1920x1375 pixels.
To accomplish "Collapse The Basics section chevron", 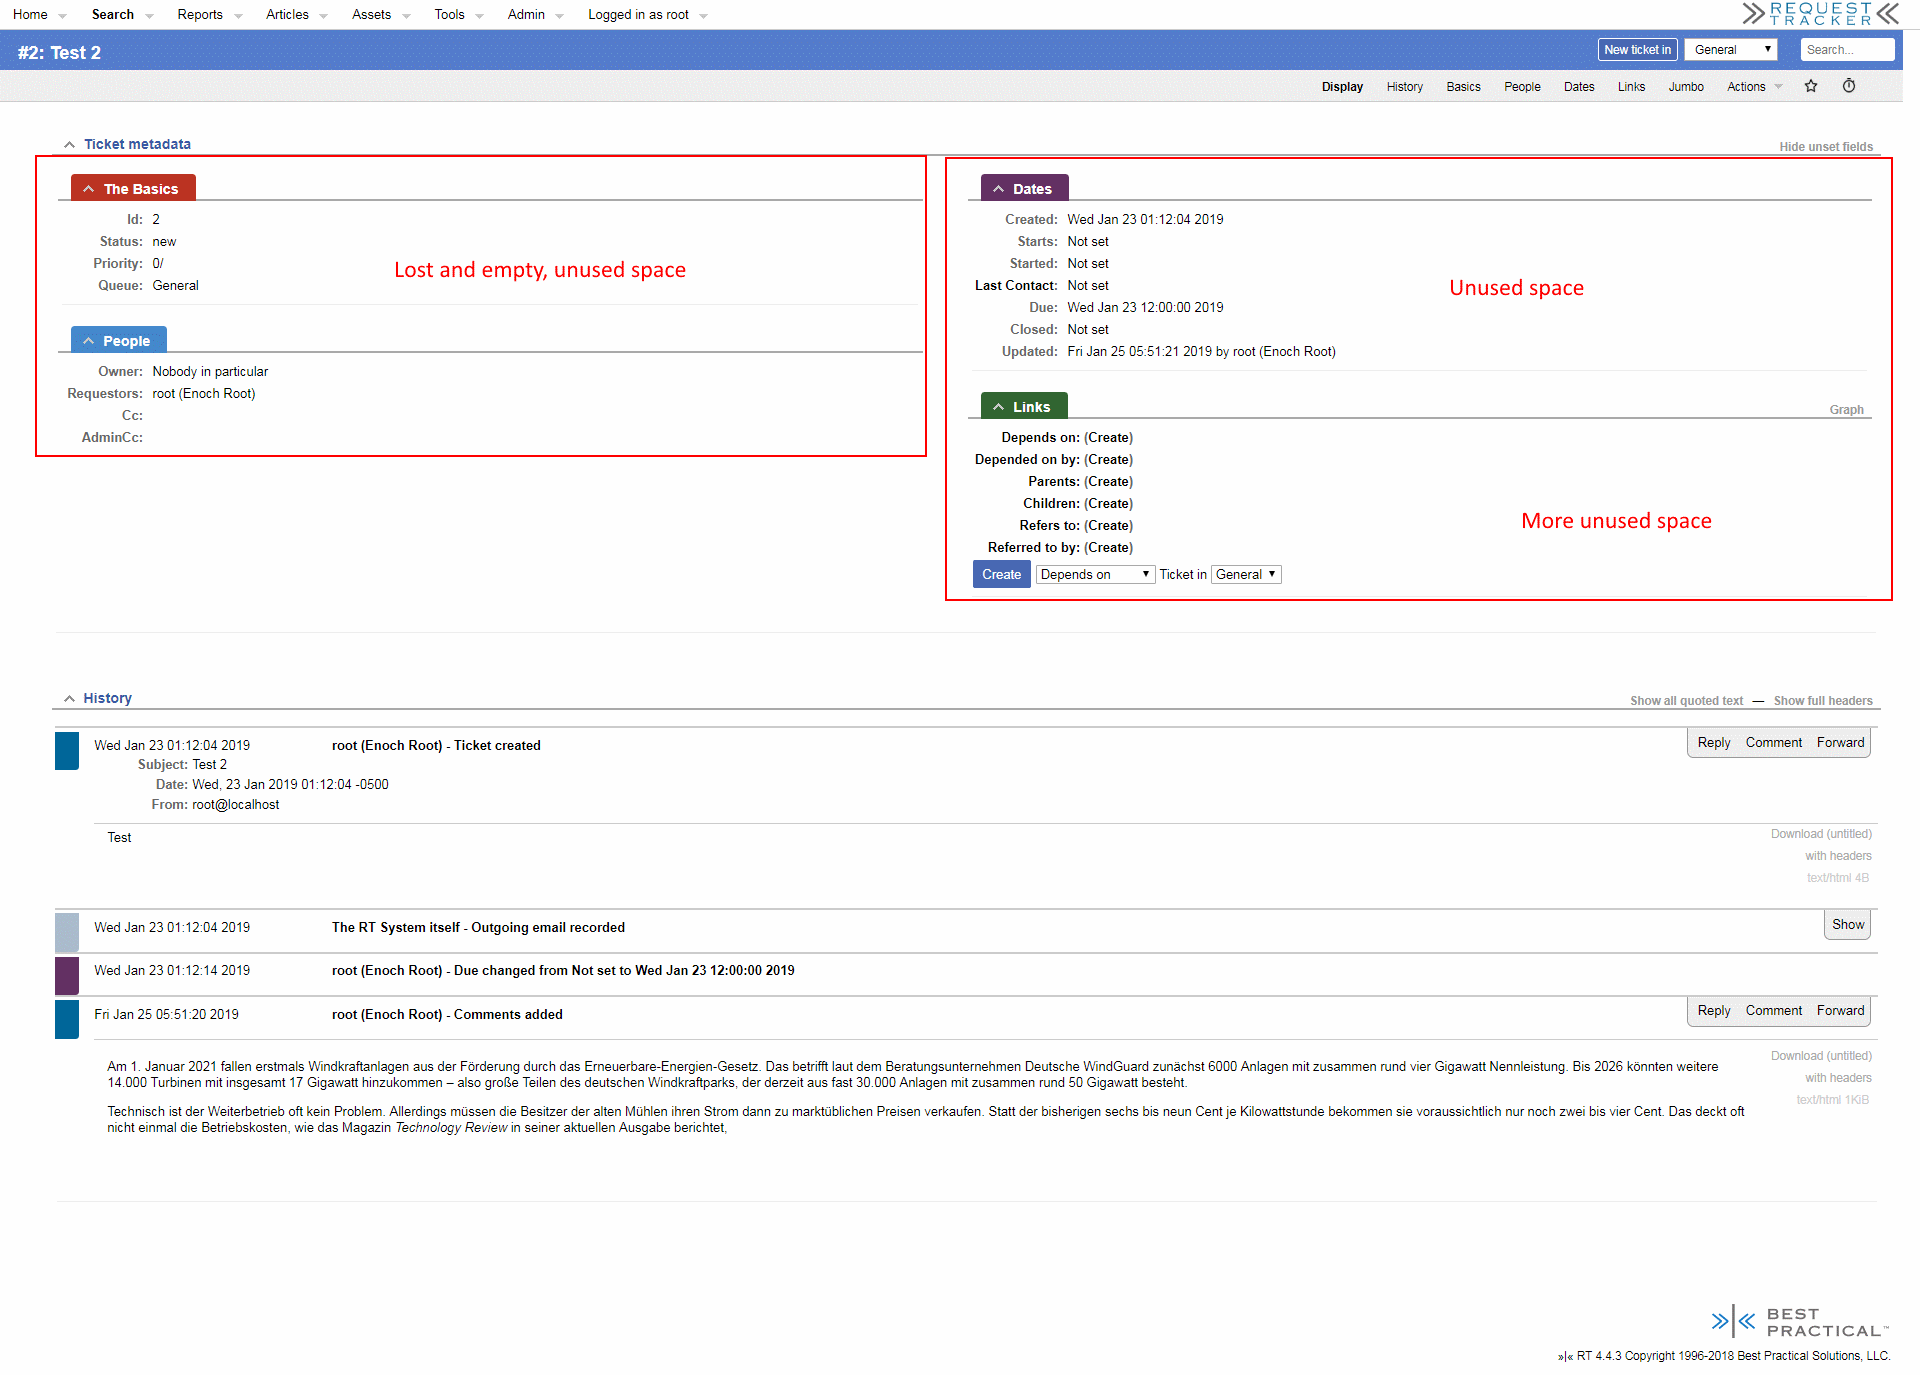I will [89, 189].
